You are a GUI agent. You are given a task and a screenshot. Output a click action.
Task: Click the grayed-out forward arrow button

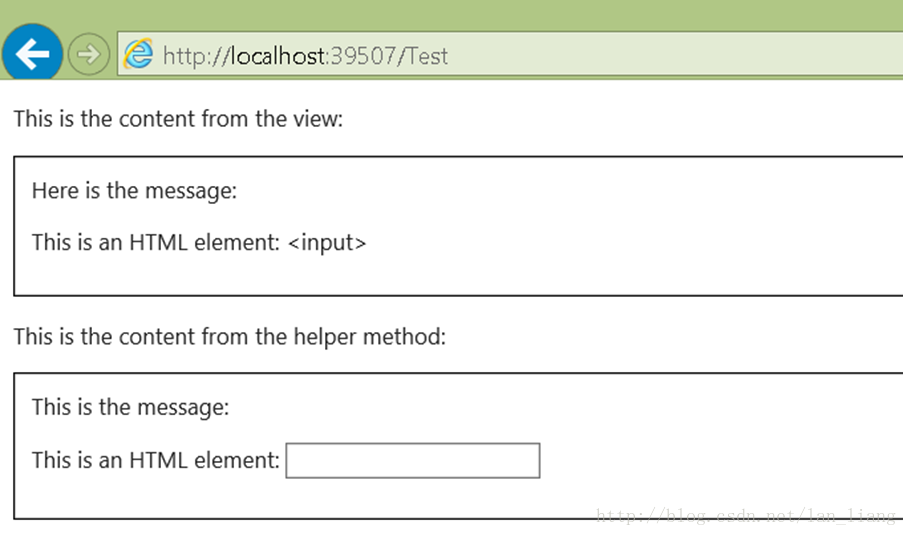89,54
